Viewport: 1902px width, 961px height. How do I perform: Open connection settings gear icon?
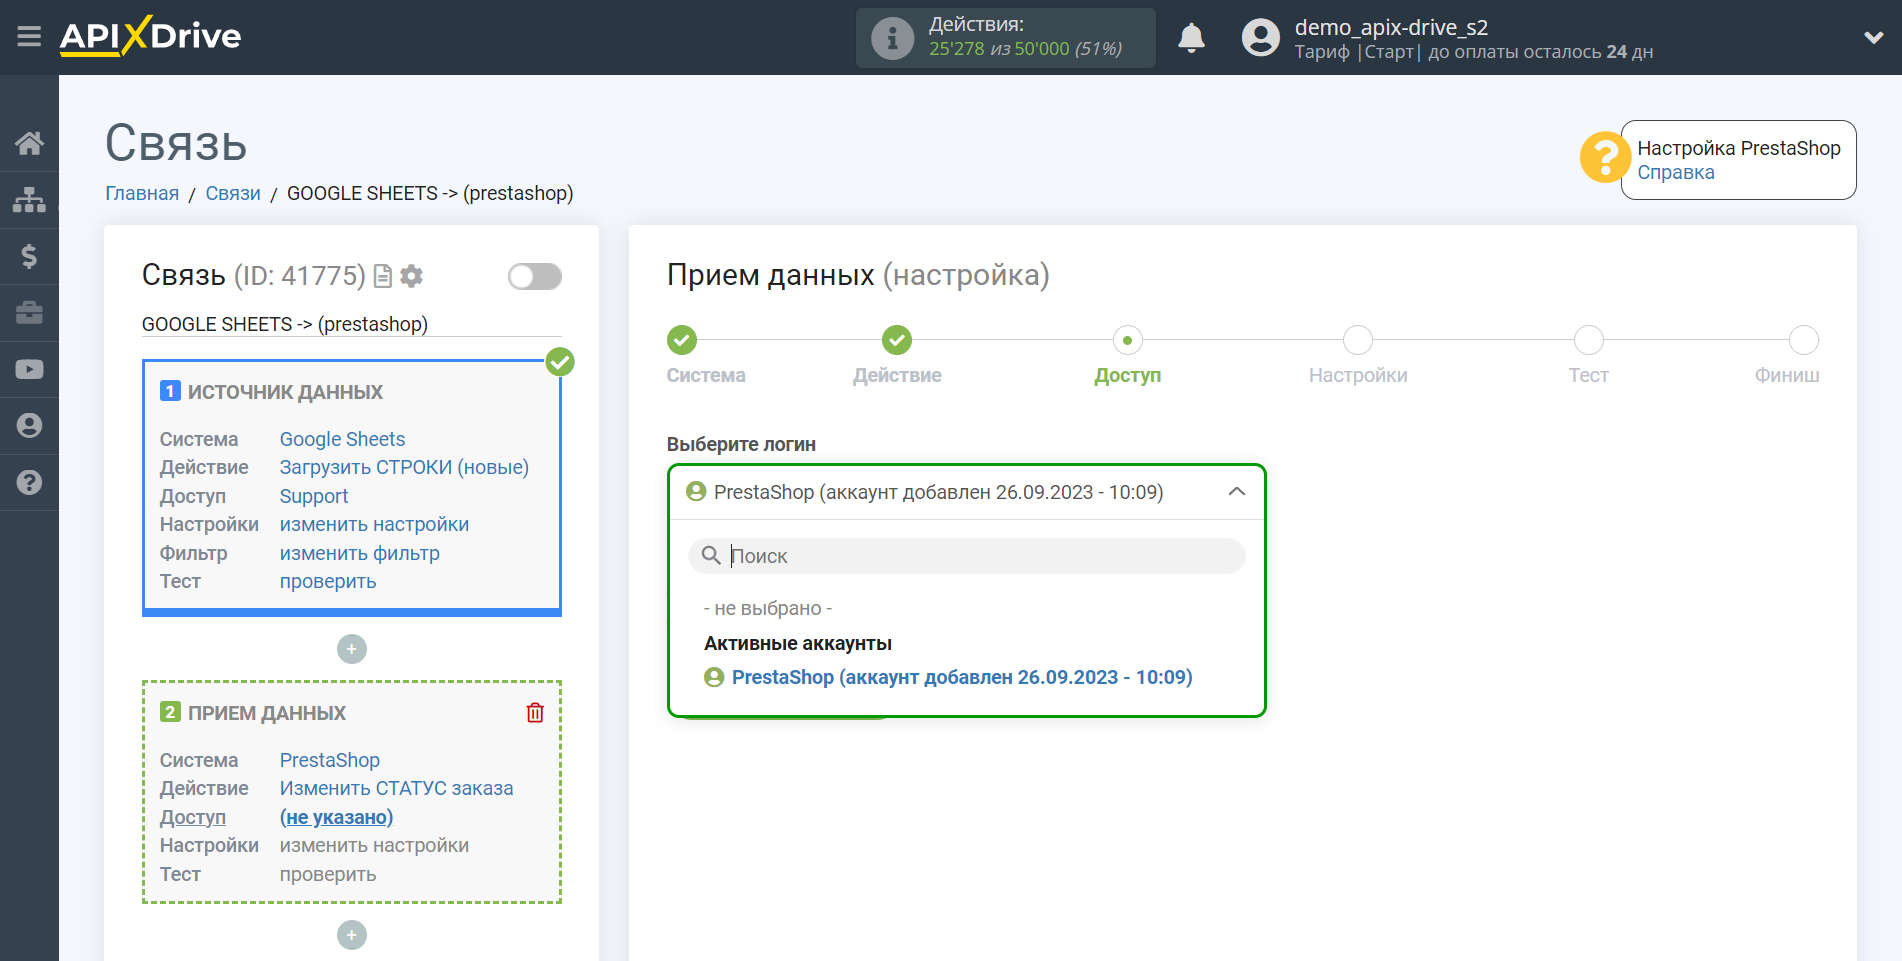(x=411, y=276)
